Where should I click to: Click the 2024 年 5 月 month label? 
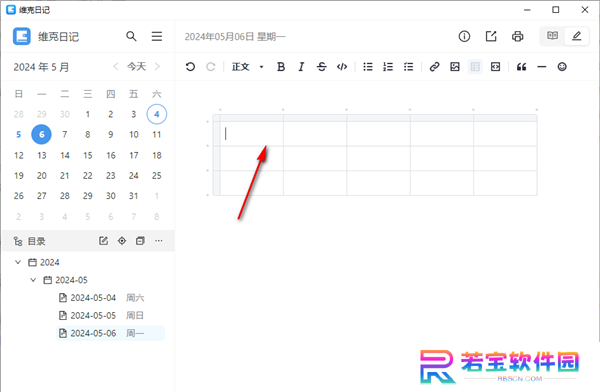pyautogui.click(x=41, y=67)
